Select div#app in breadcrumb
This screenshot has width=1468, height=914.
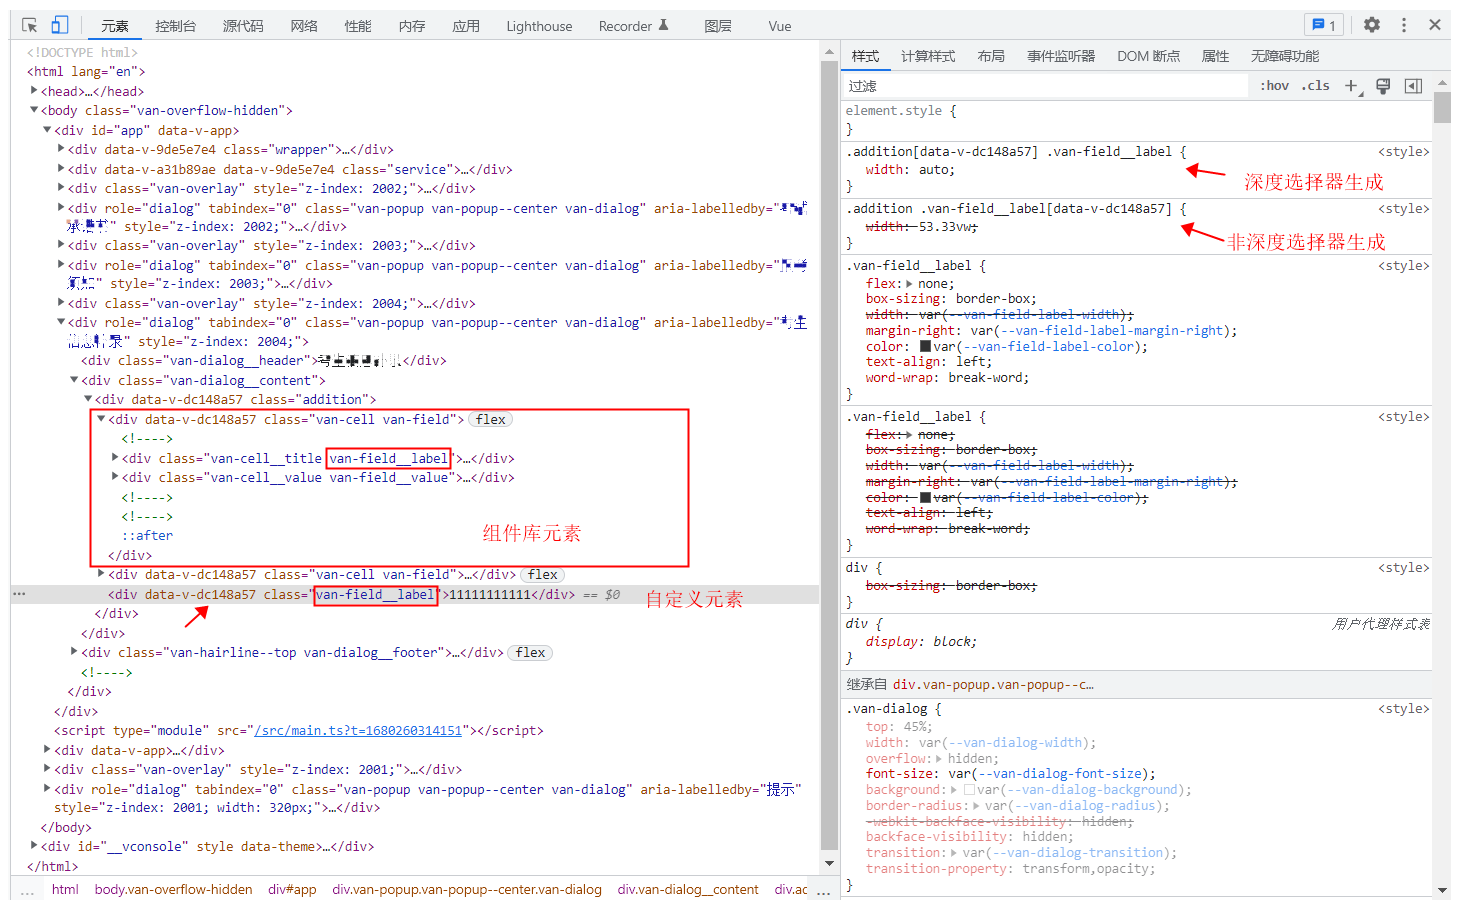tap(292, 890)
